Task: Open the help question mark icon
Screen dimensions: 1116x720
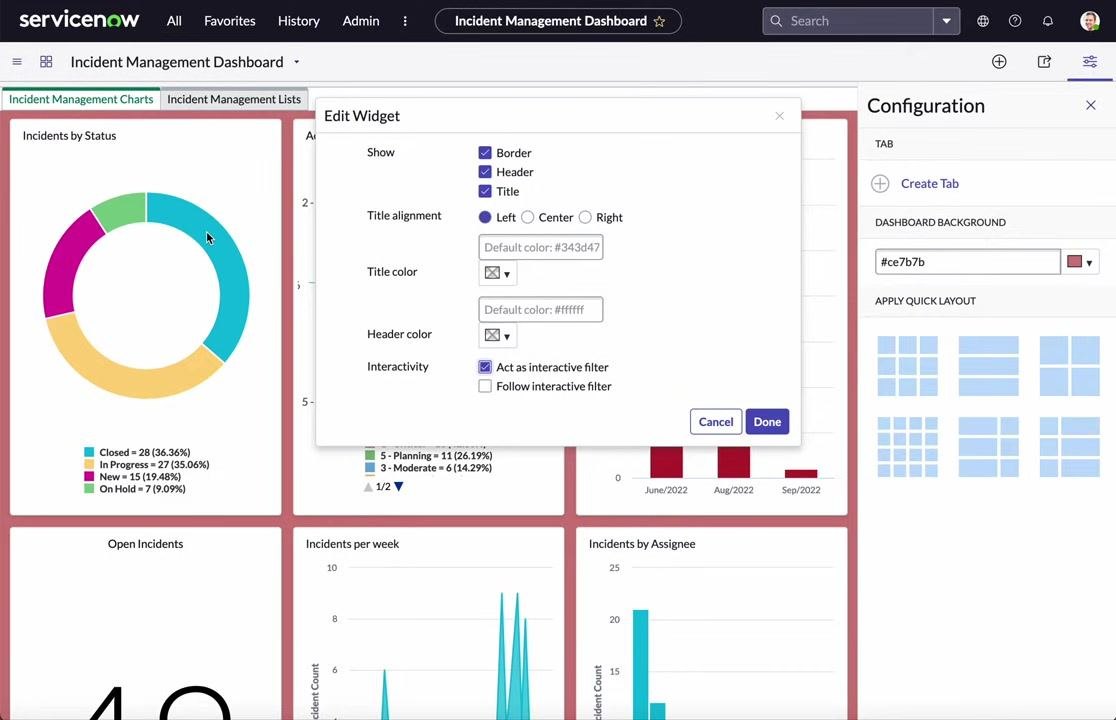Action: [x=1015, y=21]
